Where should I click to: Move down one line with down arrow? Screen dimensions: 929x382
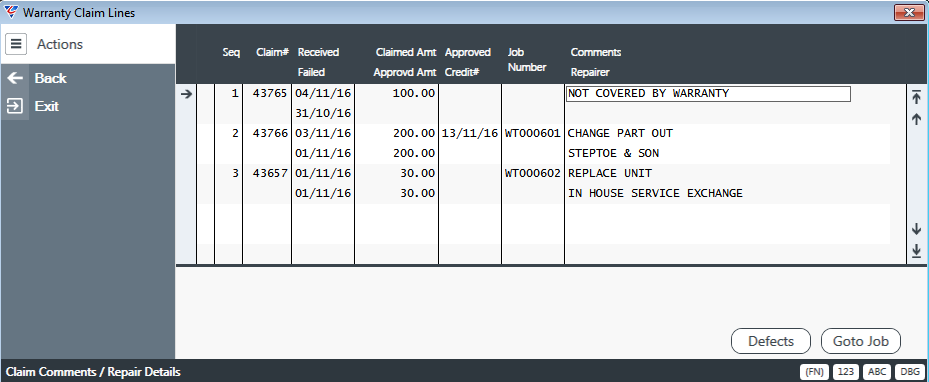coord(916,229)
